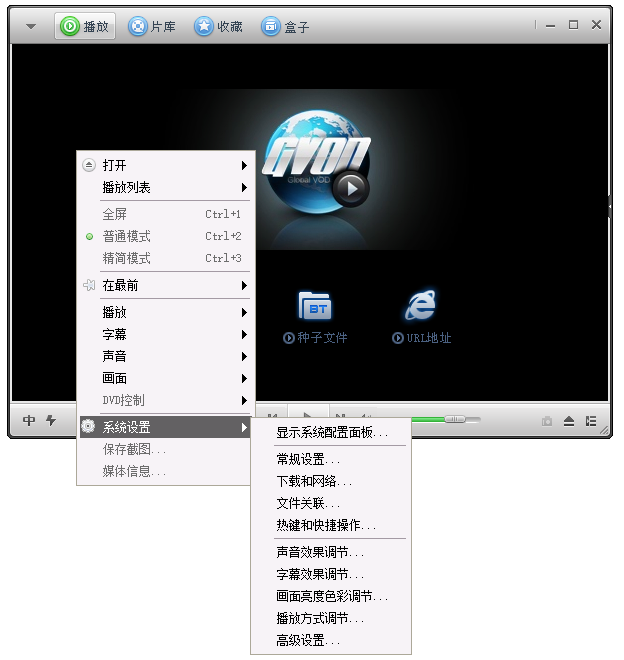Click the gear icon beside 系统设置
This screenshot has width=624, height=660.
(88, 426)
